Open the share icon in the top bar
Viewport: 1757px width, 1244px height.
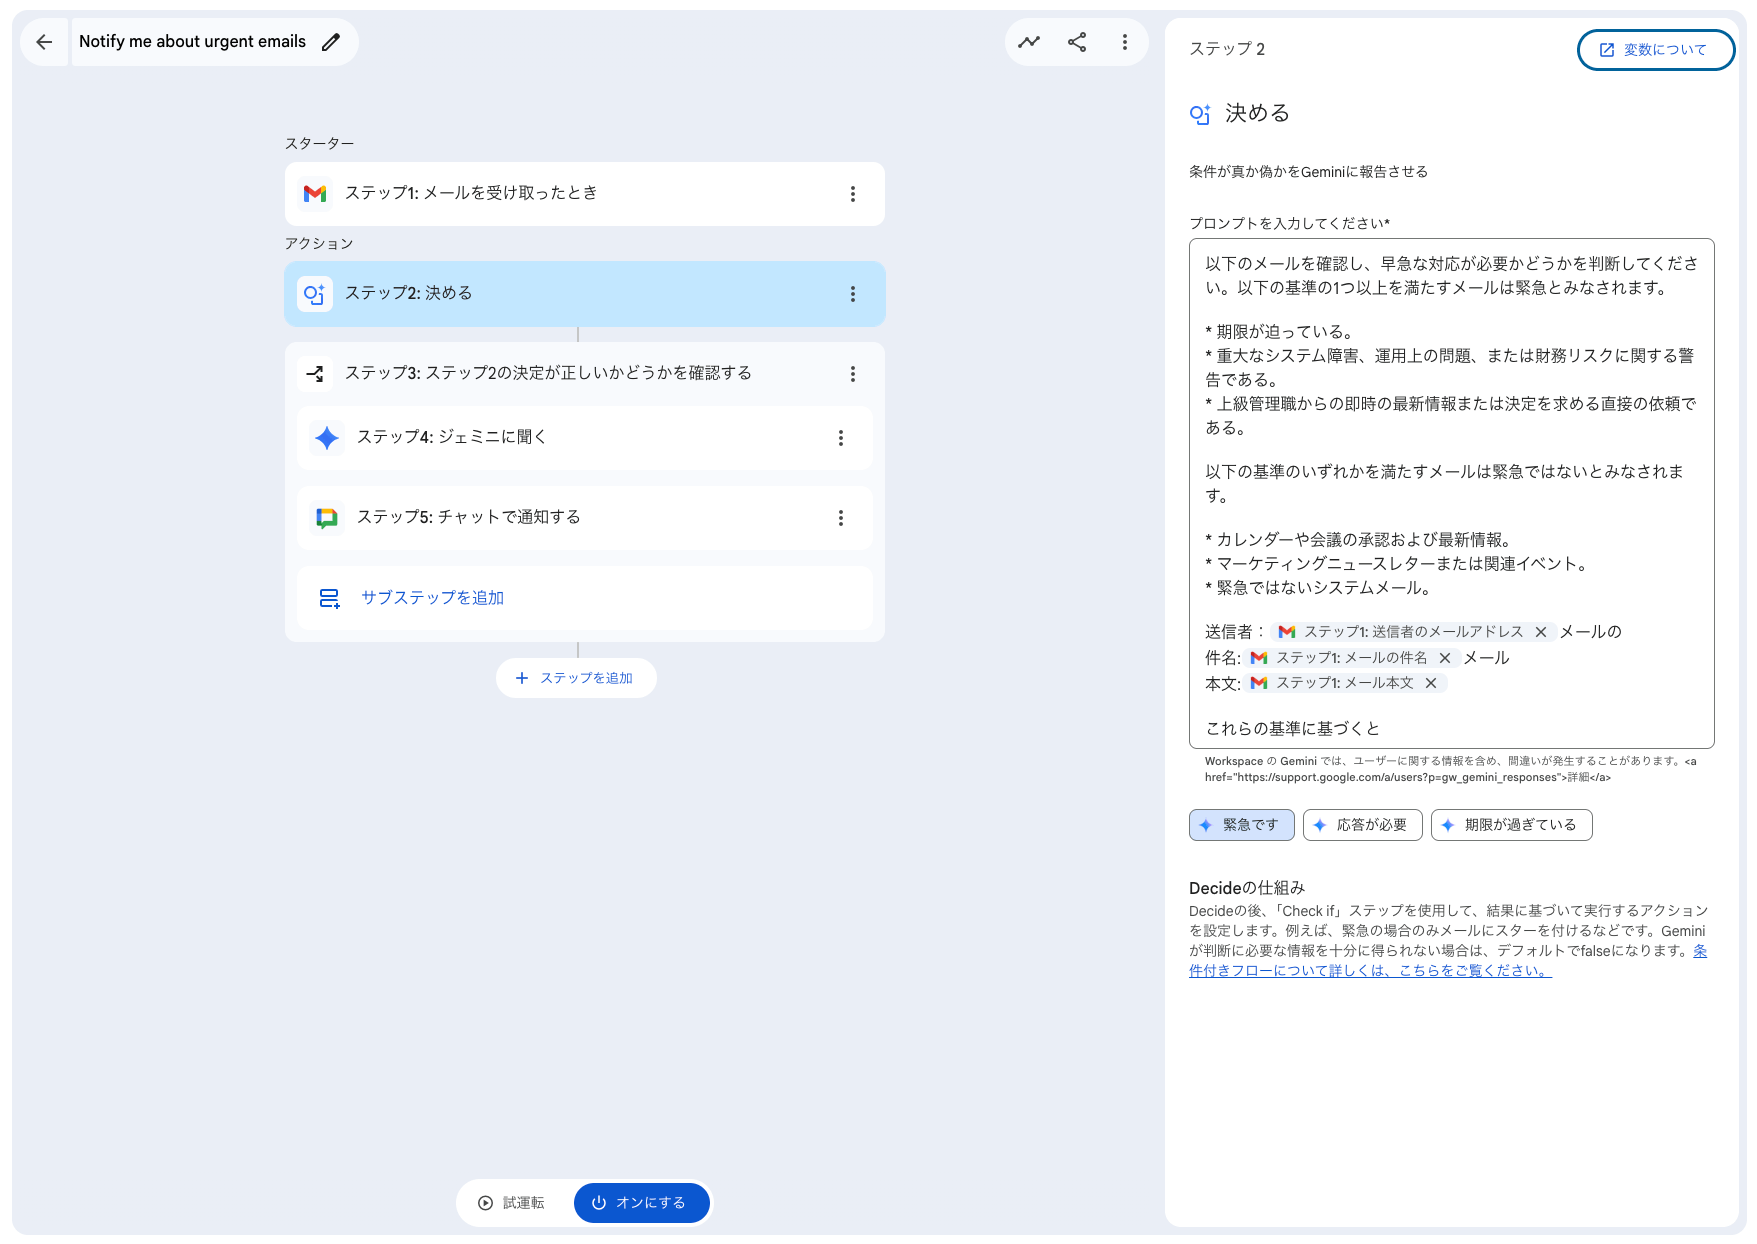coord(1077,42)
